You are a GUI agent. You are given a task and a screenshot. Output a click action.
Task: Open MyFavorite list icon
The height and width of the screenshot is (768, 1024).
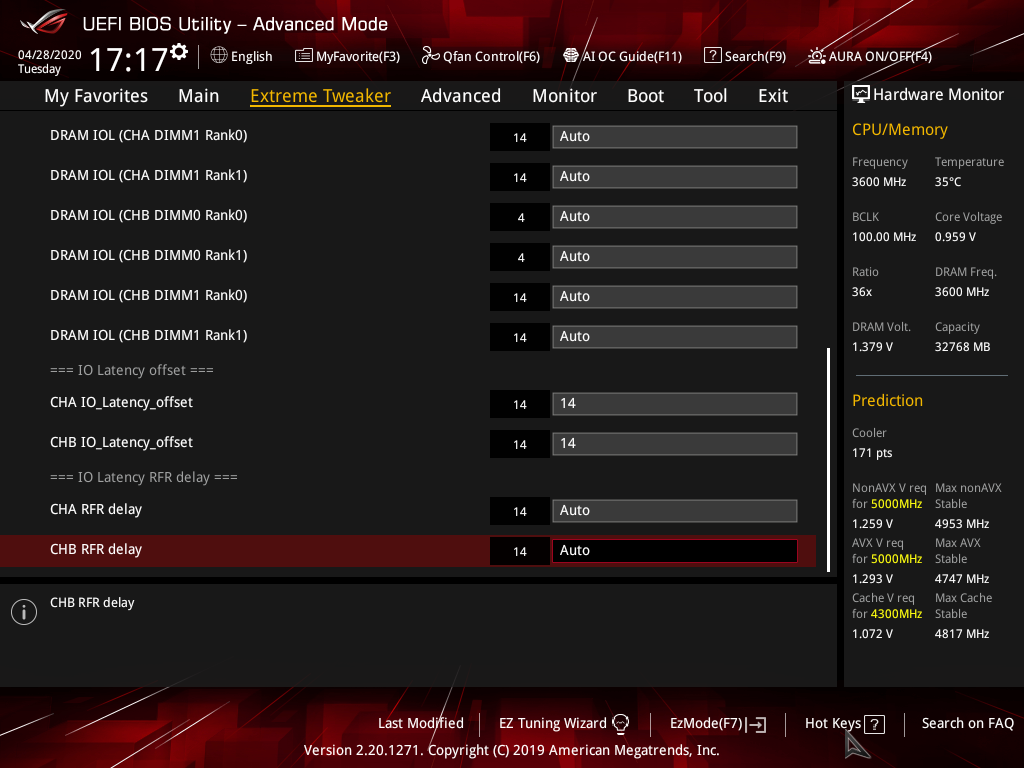303,56
